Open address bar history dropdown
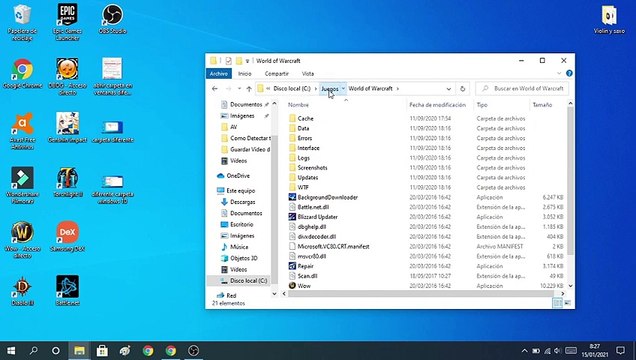This screenshot has width=636, height=360. tap(449, 88)
